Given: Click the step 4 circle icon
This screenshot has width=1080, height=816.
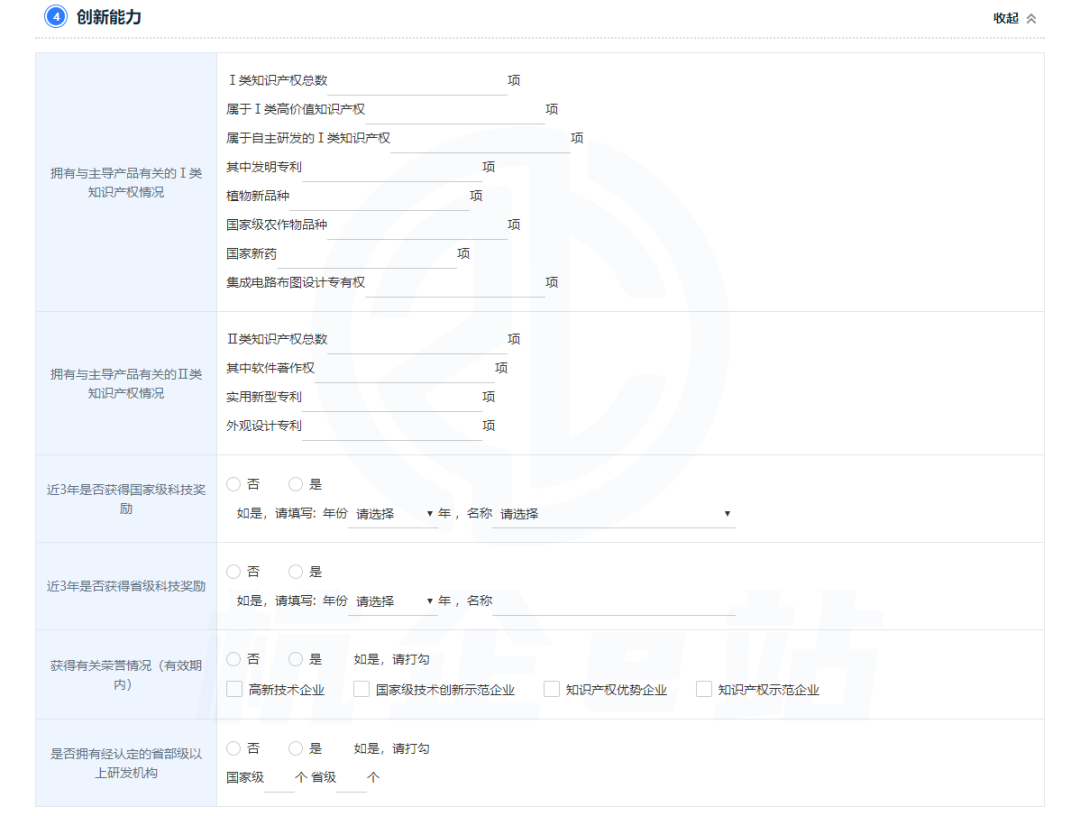Looking at the screenshot, I should tap(56, 17).
